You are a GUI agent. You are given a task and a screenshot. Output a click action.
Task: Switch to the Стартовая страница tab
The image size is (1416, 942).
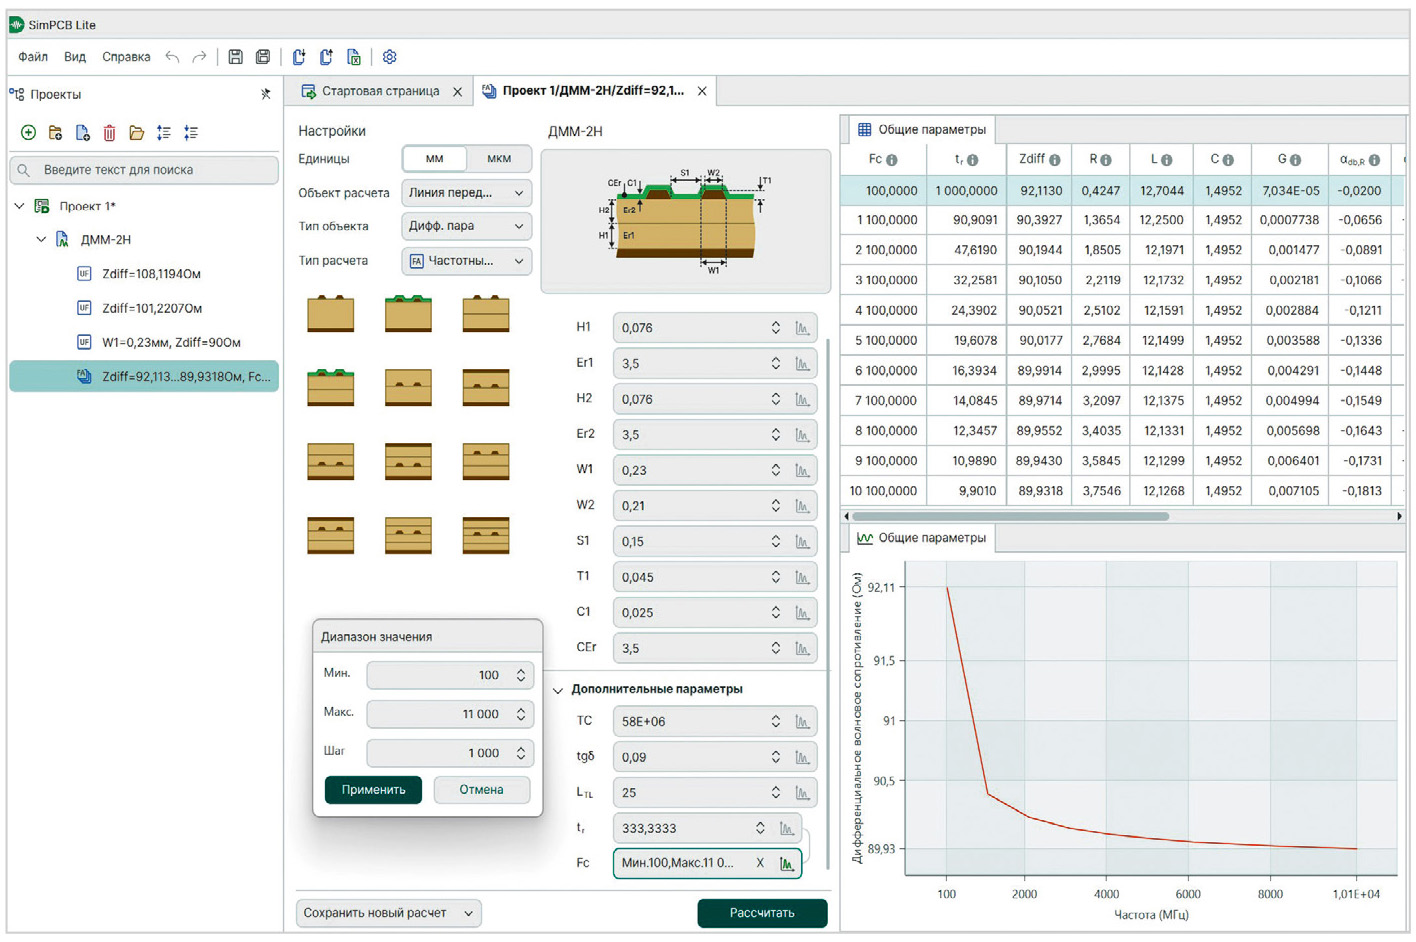379,91
